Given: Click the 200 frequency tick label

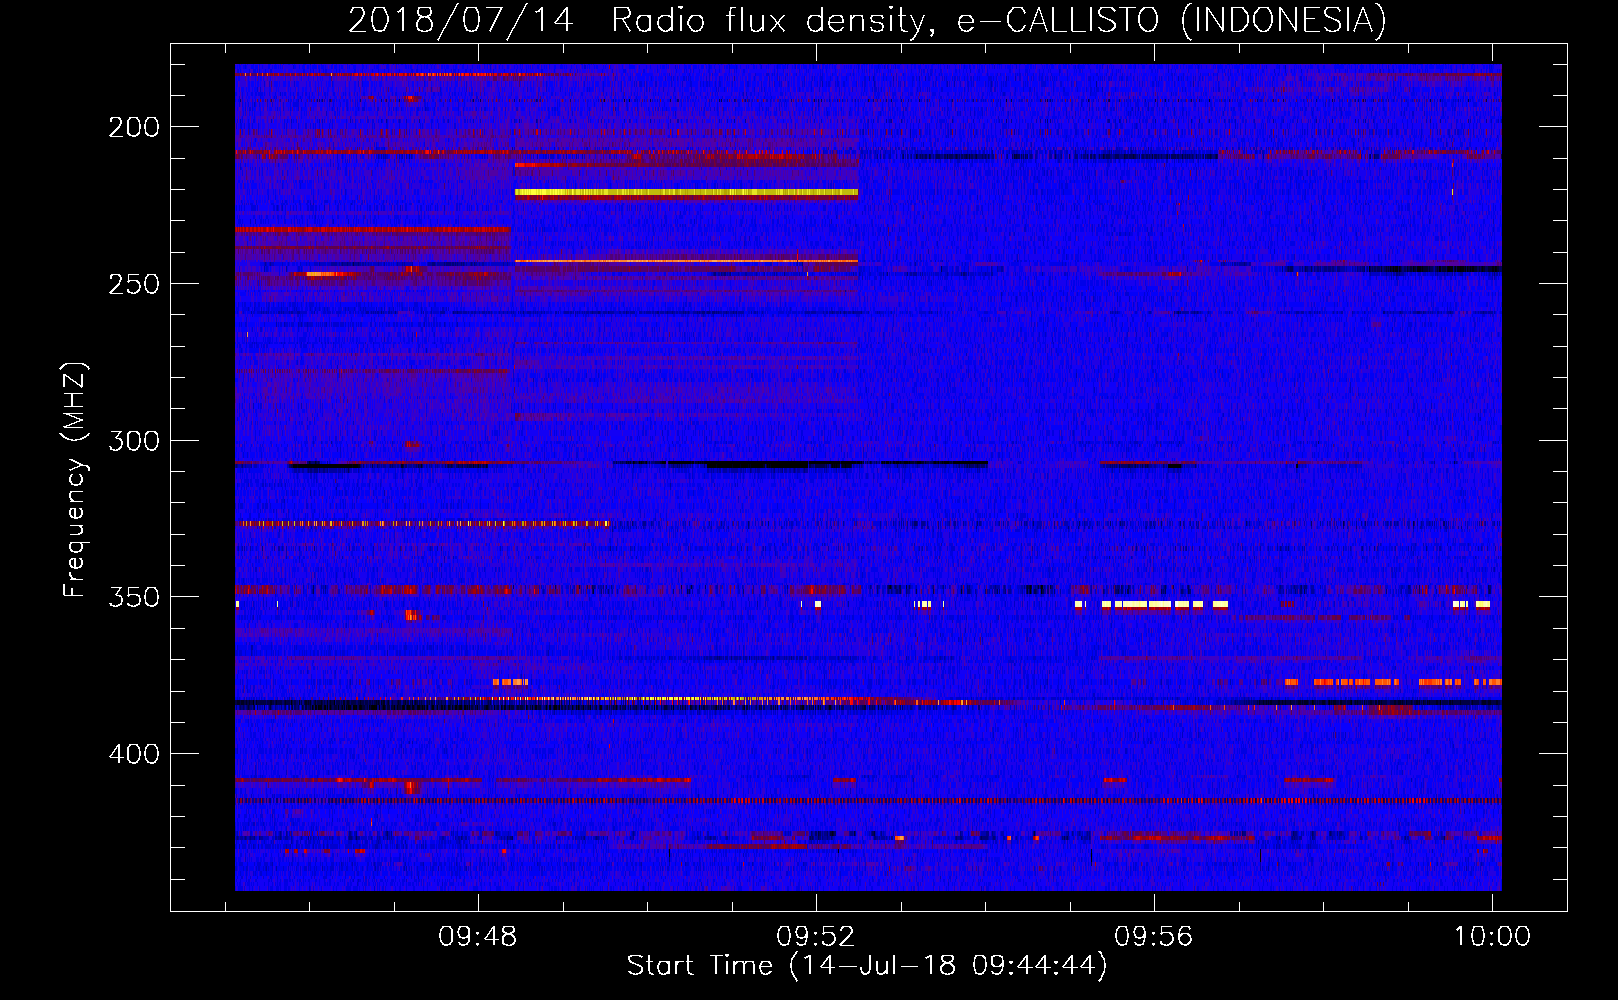Looking at the screenshot, I should pyautogui.click(x=134, y=127).
